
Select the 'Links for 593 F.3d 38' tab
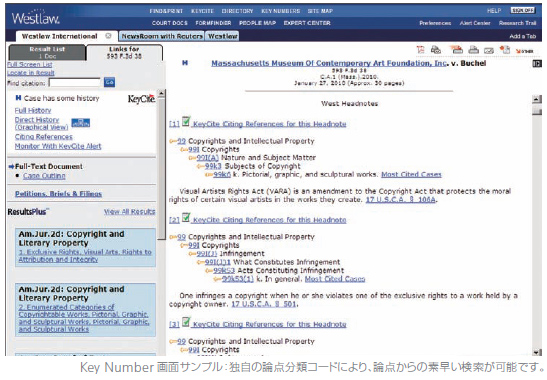point(124,52)
